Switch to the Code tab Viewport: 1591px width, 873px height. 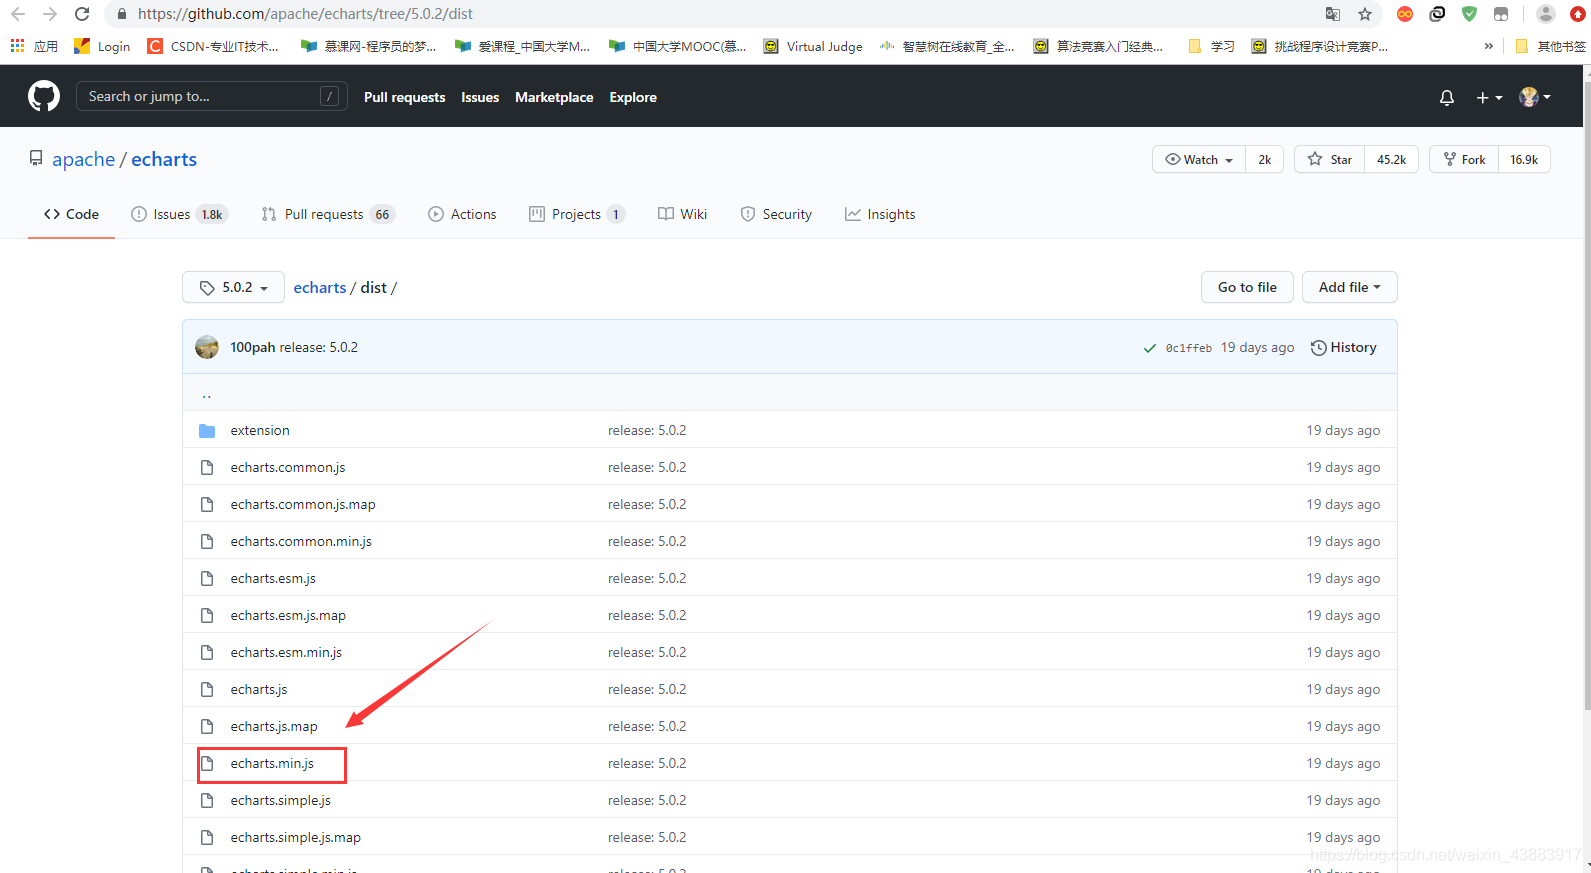pos(71,214)
